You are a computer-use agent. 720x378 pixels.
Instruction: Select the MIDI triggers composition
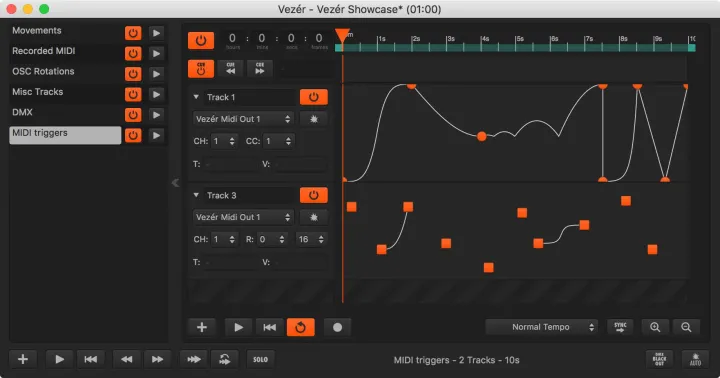pyautogui.click(x=65, y=135)
